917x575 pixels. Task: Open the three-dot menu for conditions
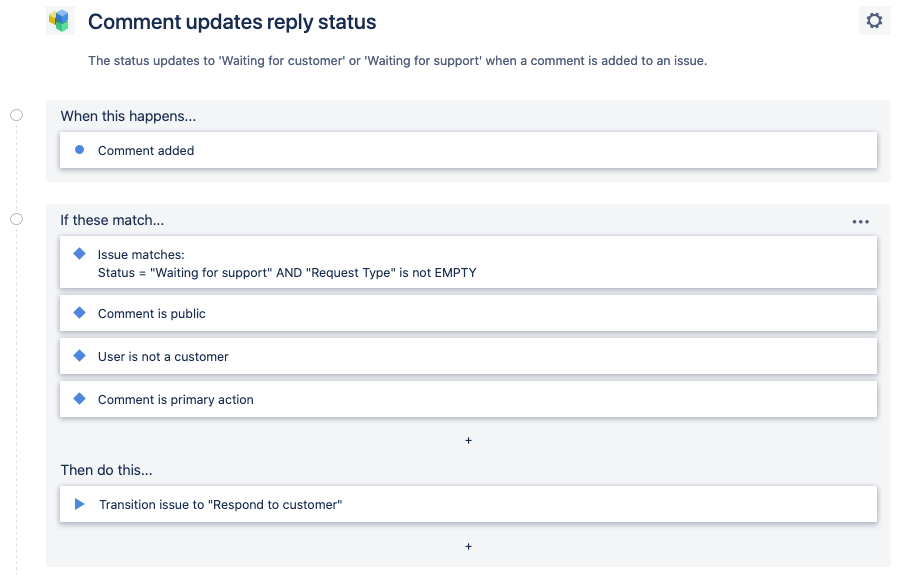coord(860,222)
